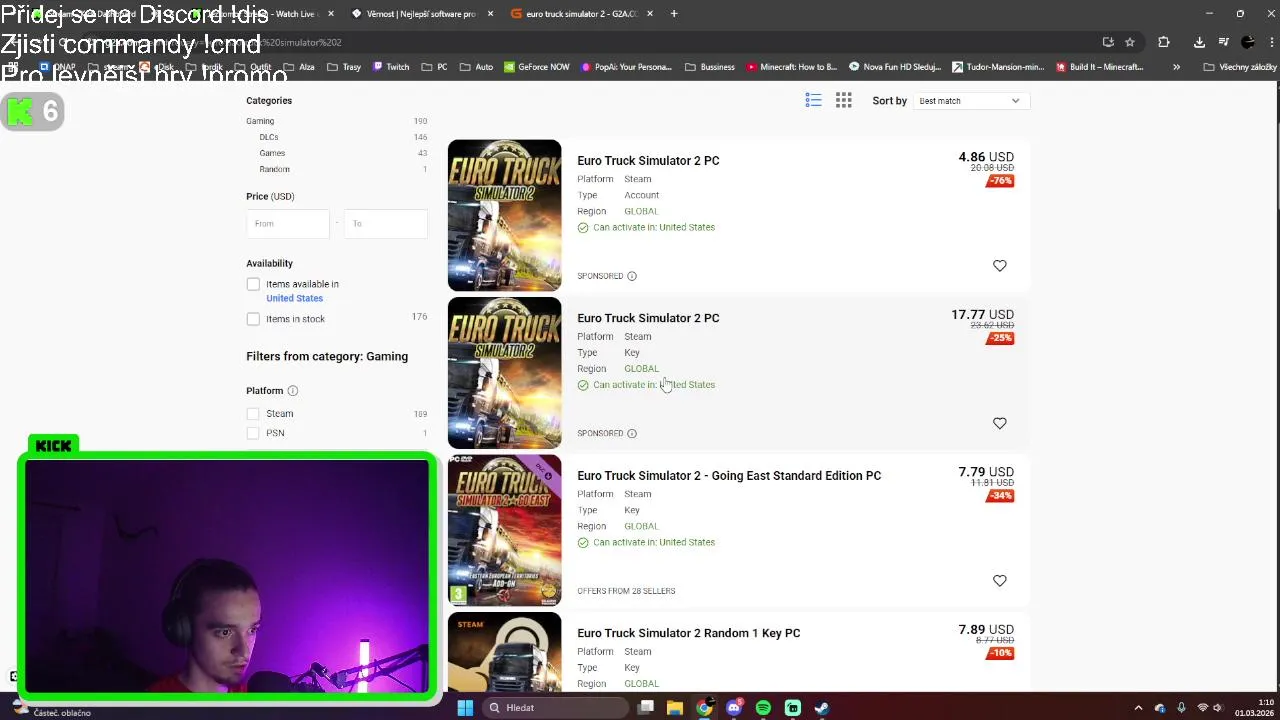This screenshot has width=1280, height=720.
Task: Open the Všechny záložky bookmarks folder
Action: 1240,67
